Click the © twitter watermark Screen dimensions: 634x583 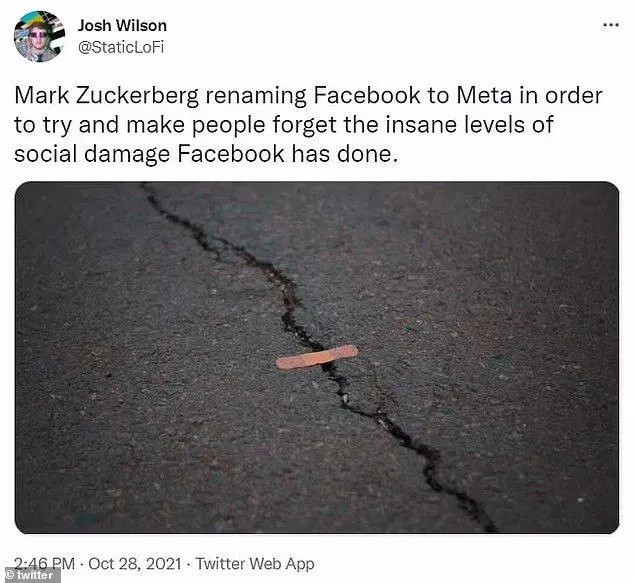tap(30, 575)
